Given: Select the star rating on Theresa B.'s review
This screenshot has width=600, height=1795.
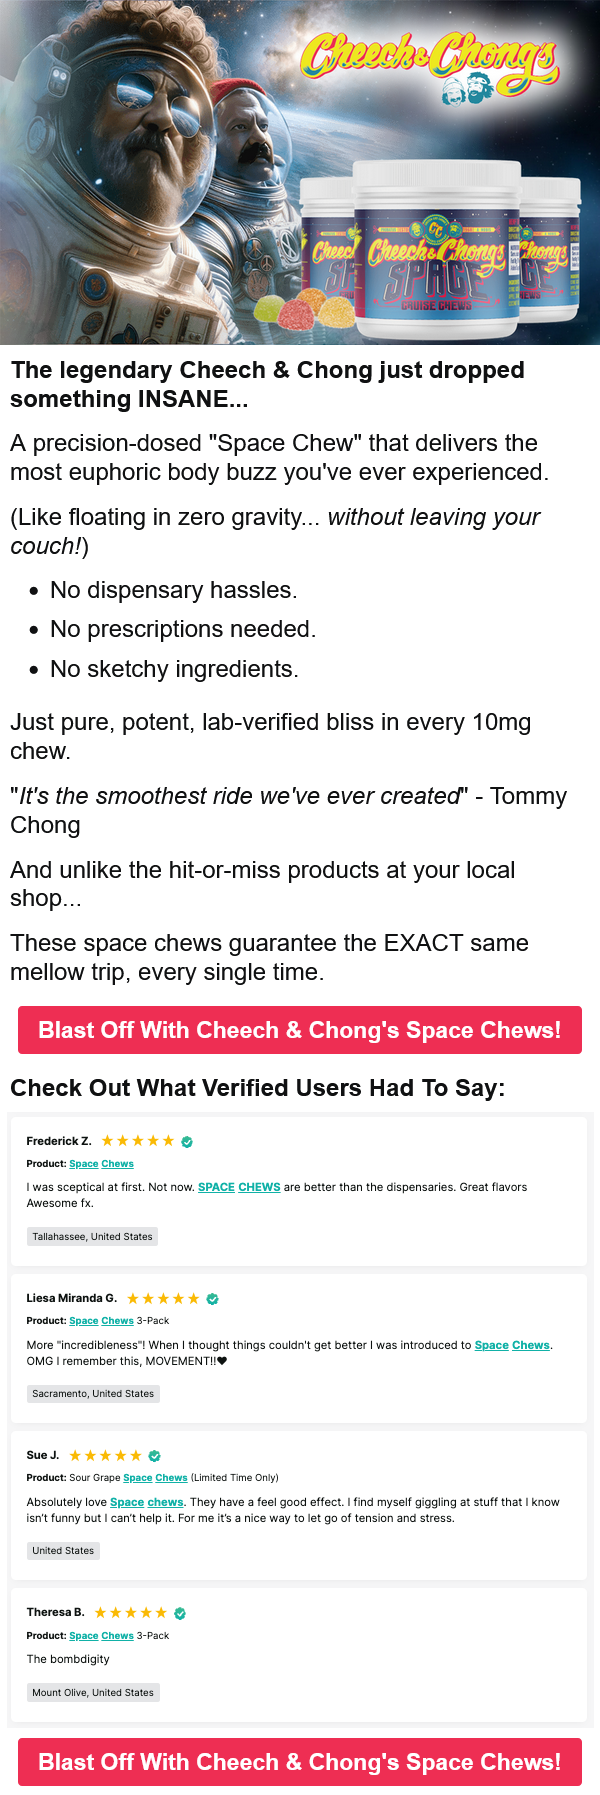Looking at the screenshot, I should 131,1613.
